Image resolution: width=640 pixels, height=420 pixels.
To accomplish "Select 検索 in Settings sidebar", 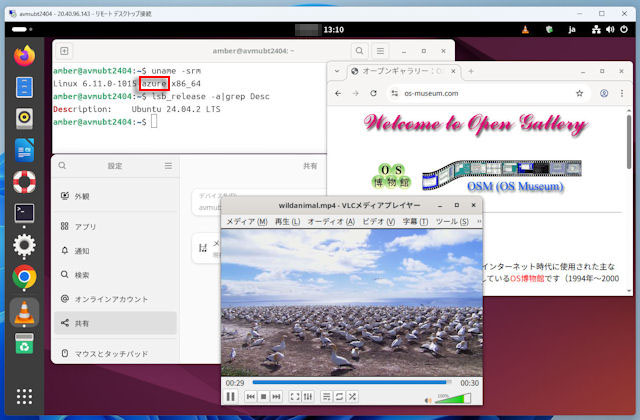I will click(x=115, y=275).
